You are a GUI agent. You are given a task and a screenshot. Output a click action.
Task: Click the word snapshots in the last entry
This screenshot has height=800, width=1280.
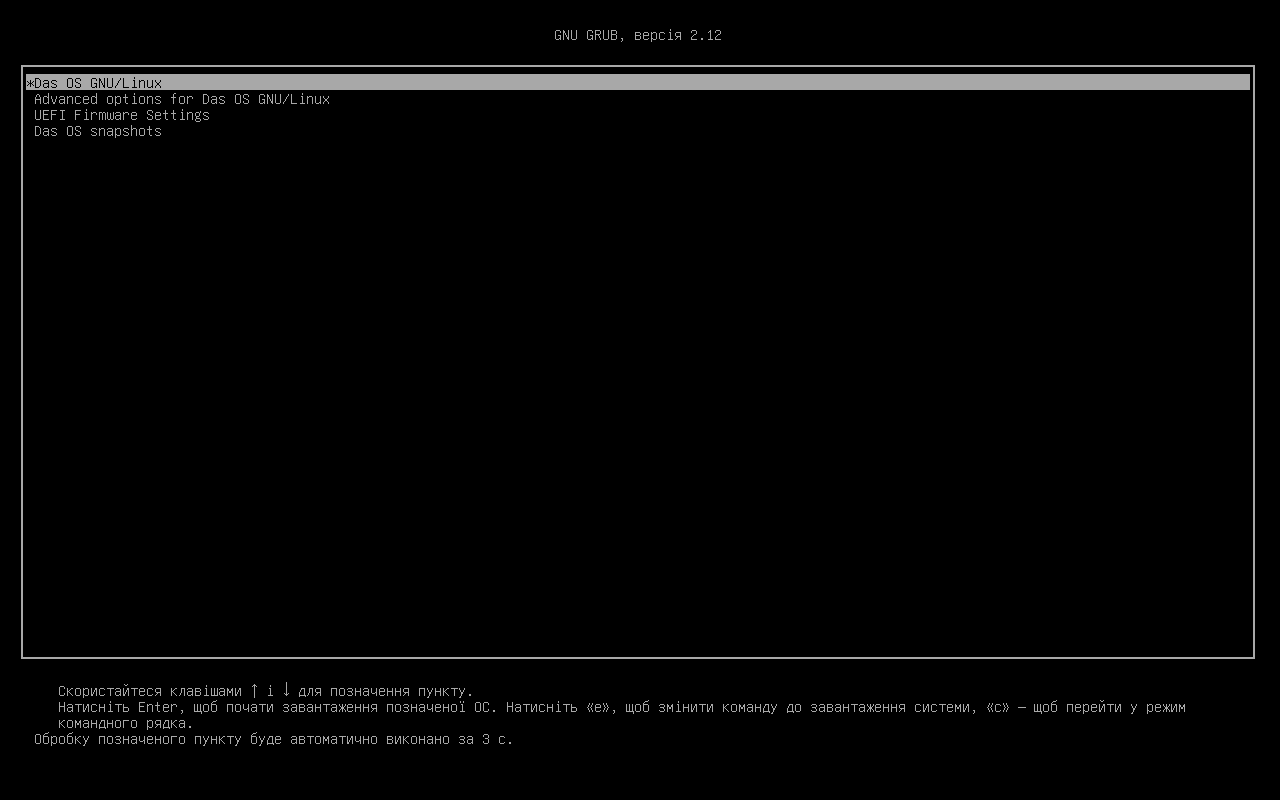[x=126, y=131]
